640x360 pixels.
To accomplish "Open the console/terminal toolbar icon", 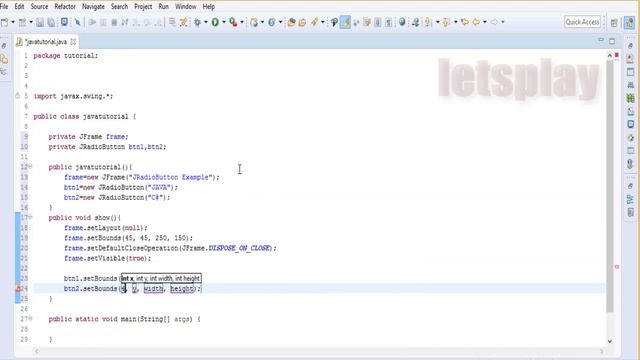I will click(64, 22).
